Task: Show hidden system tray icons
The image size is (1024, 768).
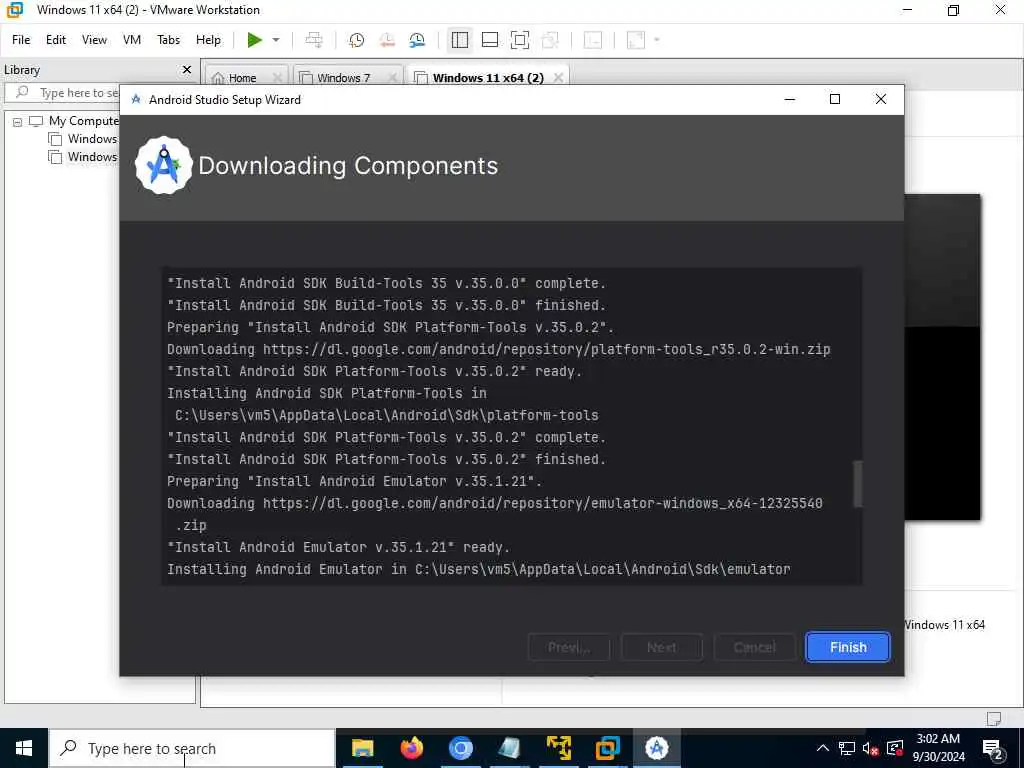Action: point(823,748)
